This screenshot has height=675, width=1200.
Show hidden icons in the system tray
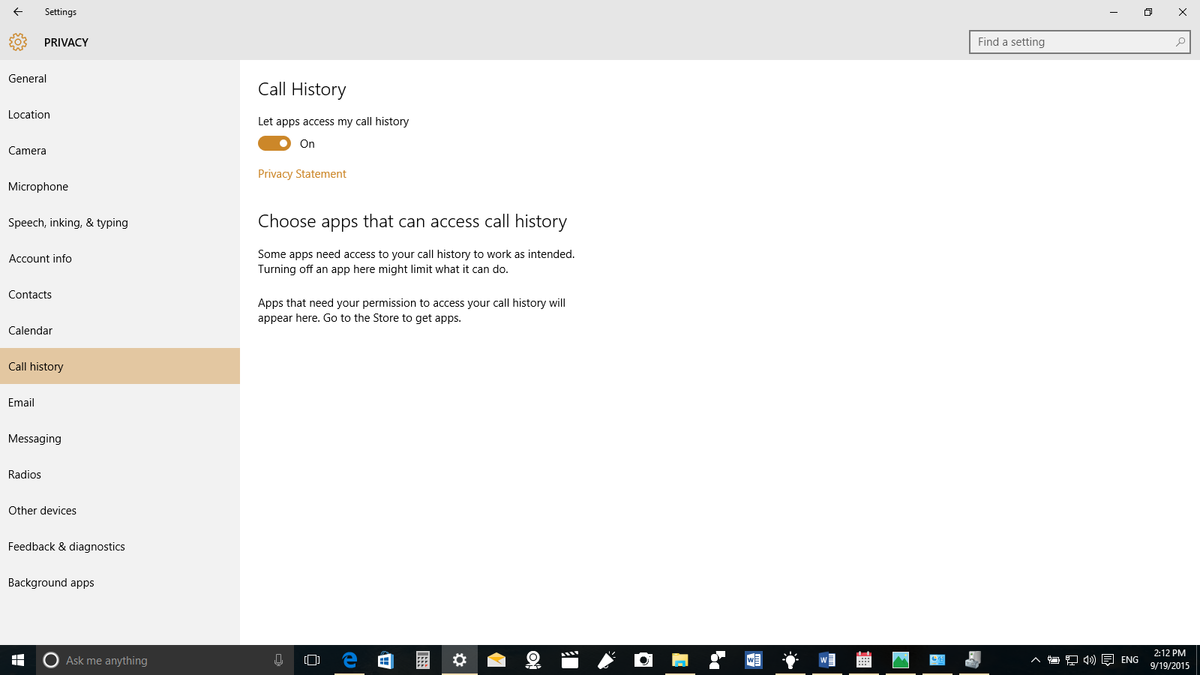pos(1035,660)
